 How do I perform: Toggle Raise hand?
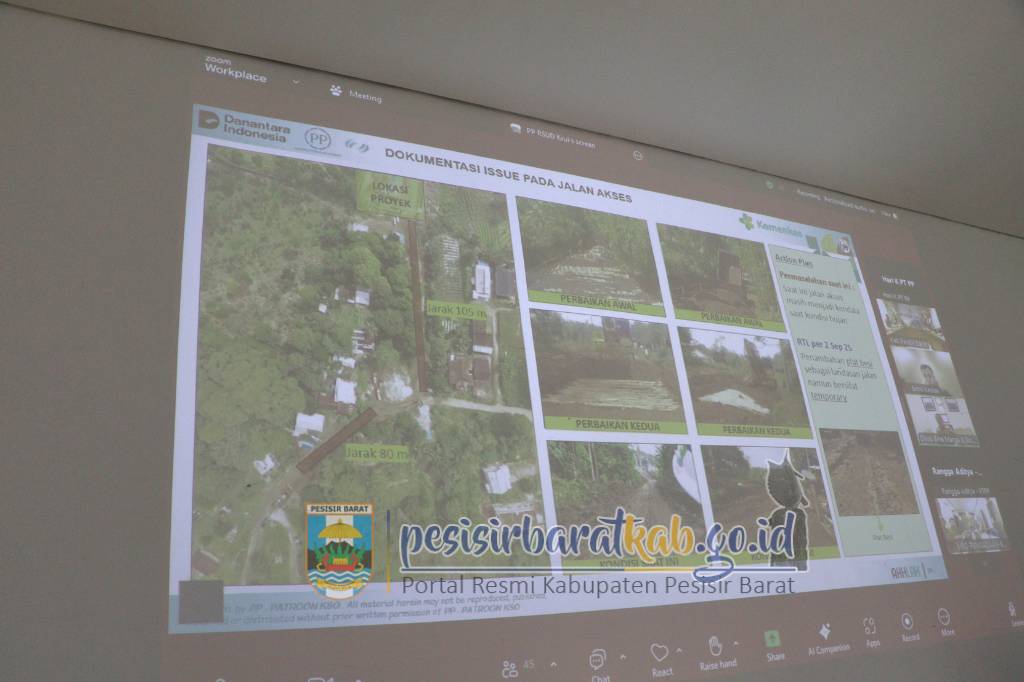click(715, 646)
